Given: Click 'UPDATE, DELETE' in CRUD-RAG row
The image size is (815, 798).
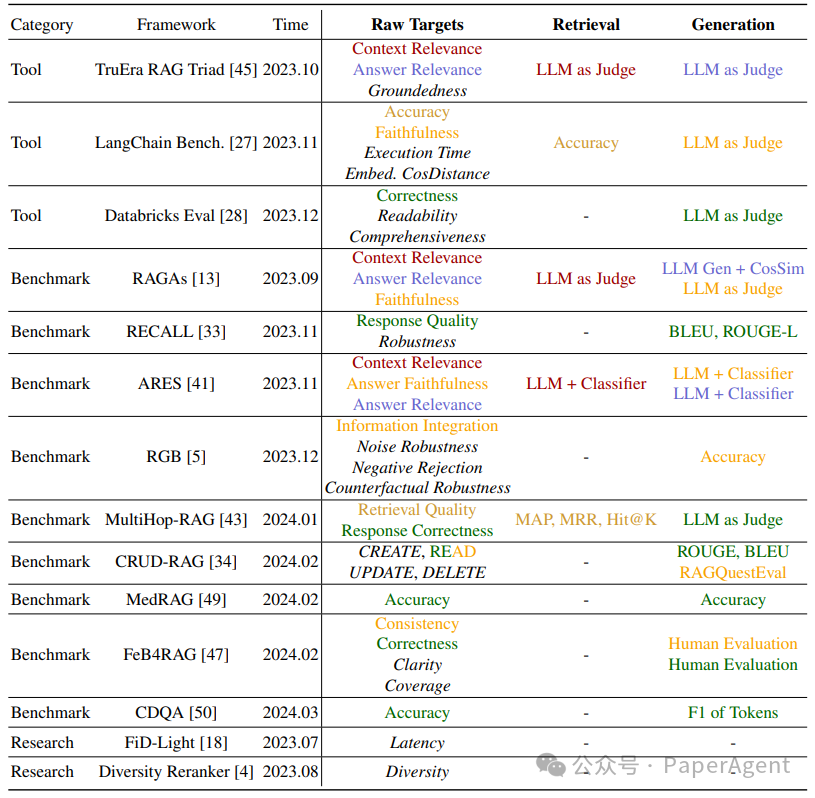Looking at the screenshot, I should (417, 573).
